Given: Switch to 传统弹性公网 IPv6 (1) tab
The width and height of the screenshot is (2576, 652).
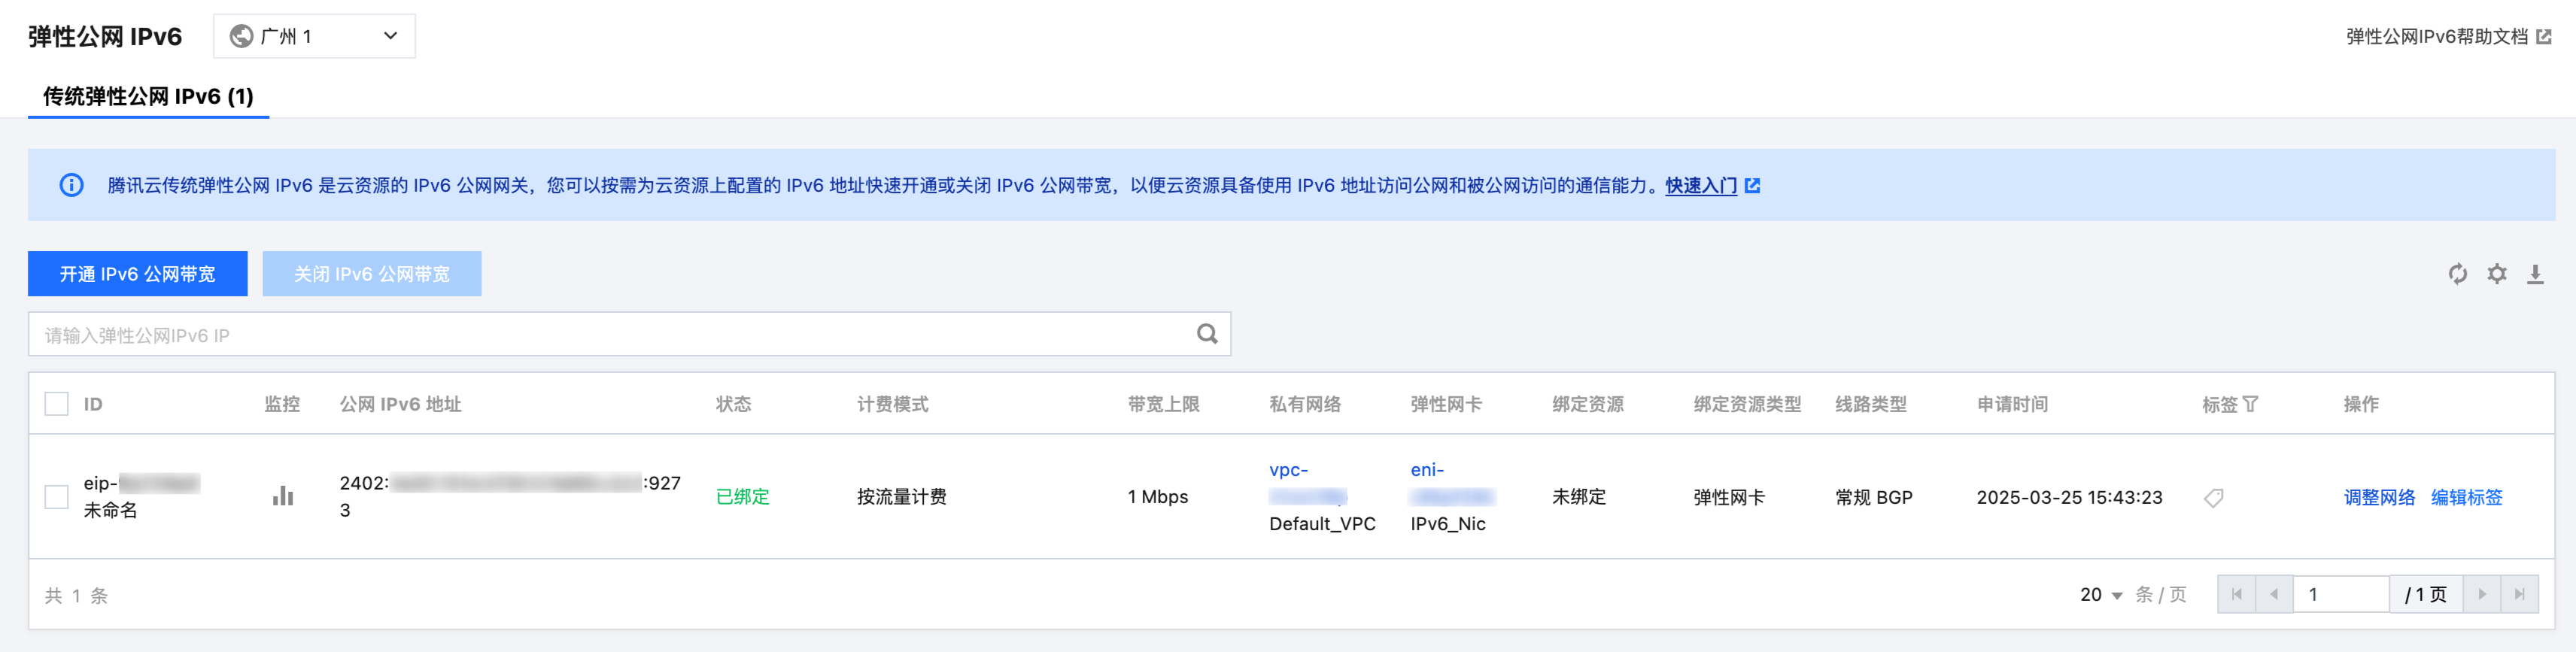Looking at the screenshot, I should 148,96.
